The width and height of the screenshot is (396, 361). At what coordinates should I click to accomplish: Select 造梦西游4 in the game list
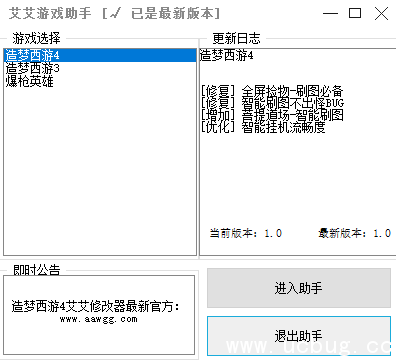pyautogui.click(x=100, y=55)
